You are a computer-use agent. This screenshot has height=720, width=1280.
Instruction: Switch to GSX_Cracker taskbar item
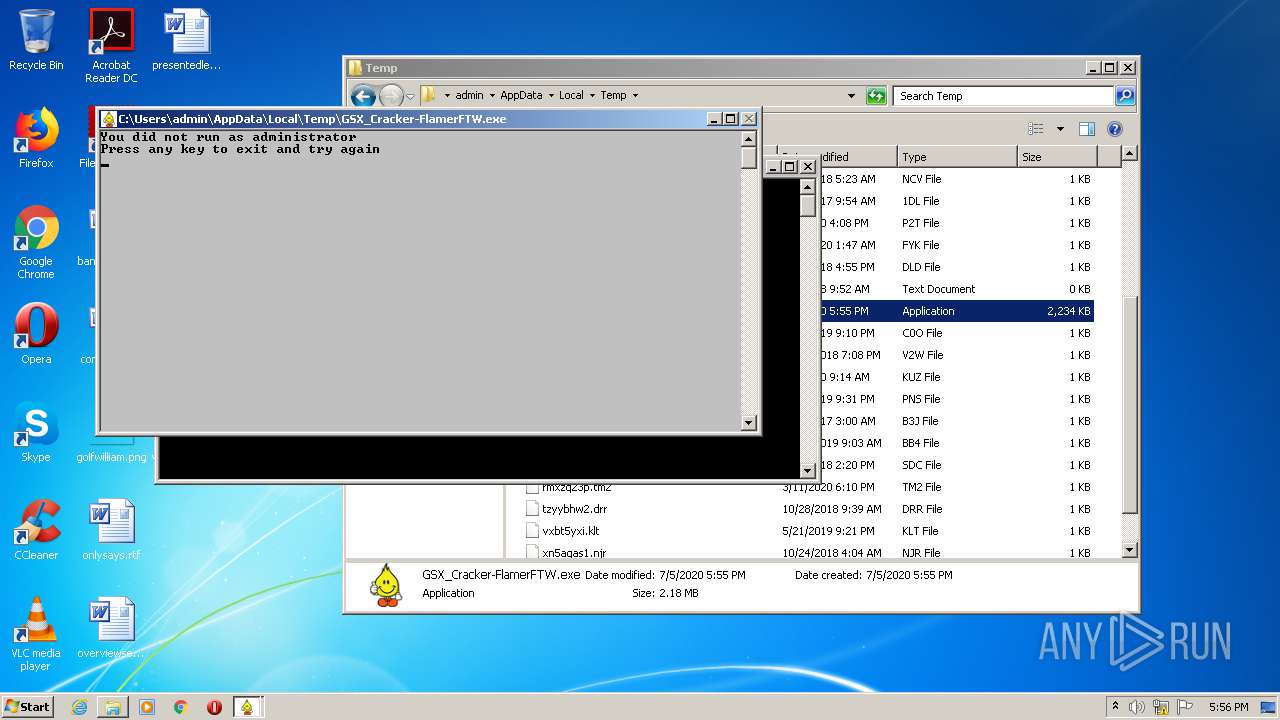(247, 707)
